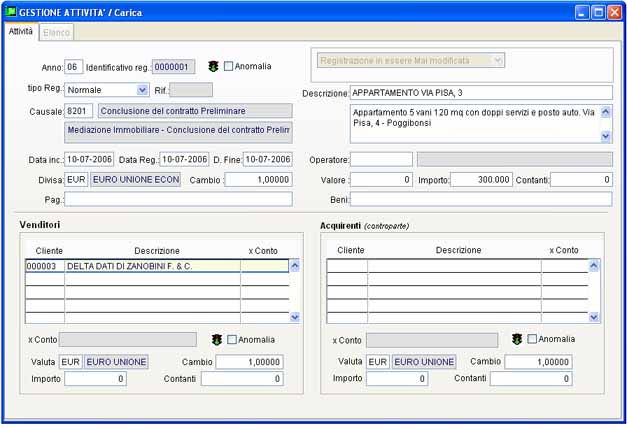Screen dimensions: 627x428
Task: Check the Anomalia box in Acquirenti section
Action: pyautogui.click(x=532, y=339)
